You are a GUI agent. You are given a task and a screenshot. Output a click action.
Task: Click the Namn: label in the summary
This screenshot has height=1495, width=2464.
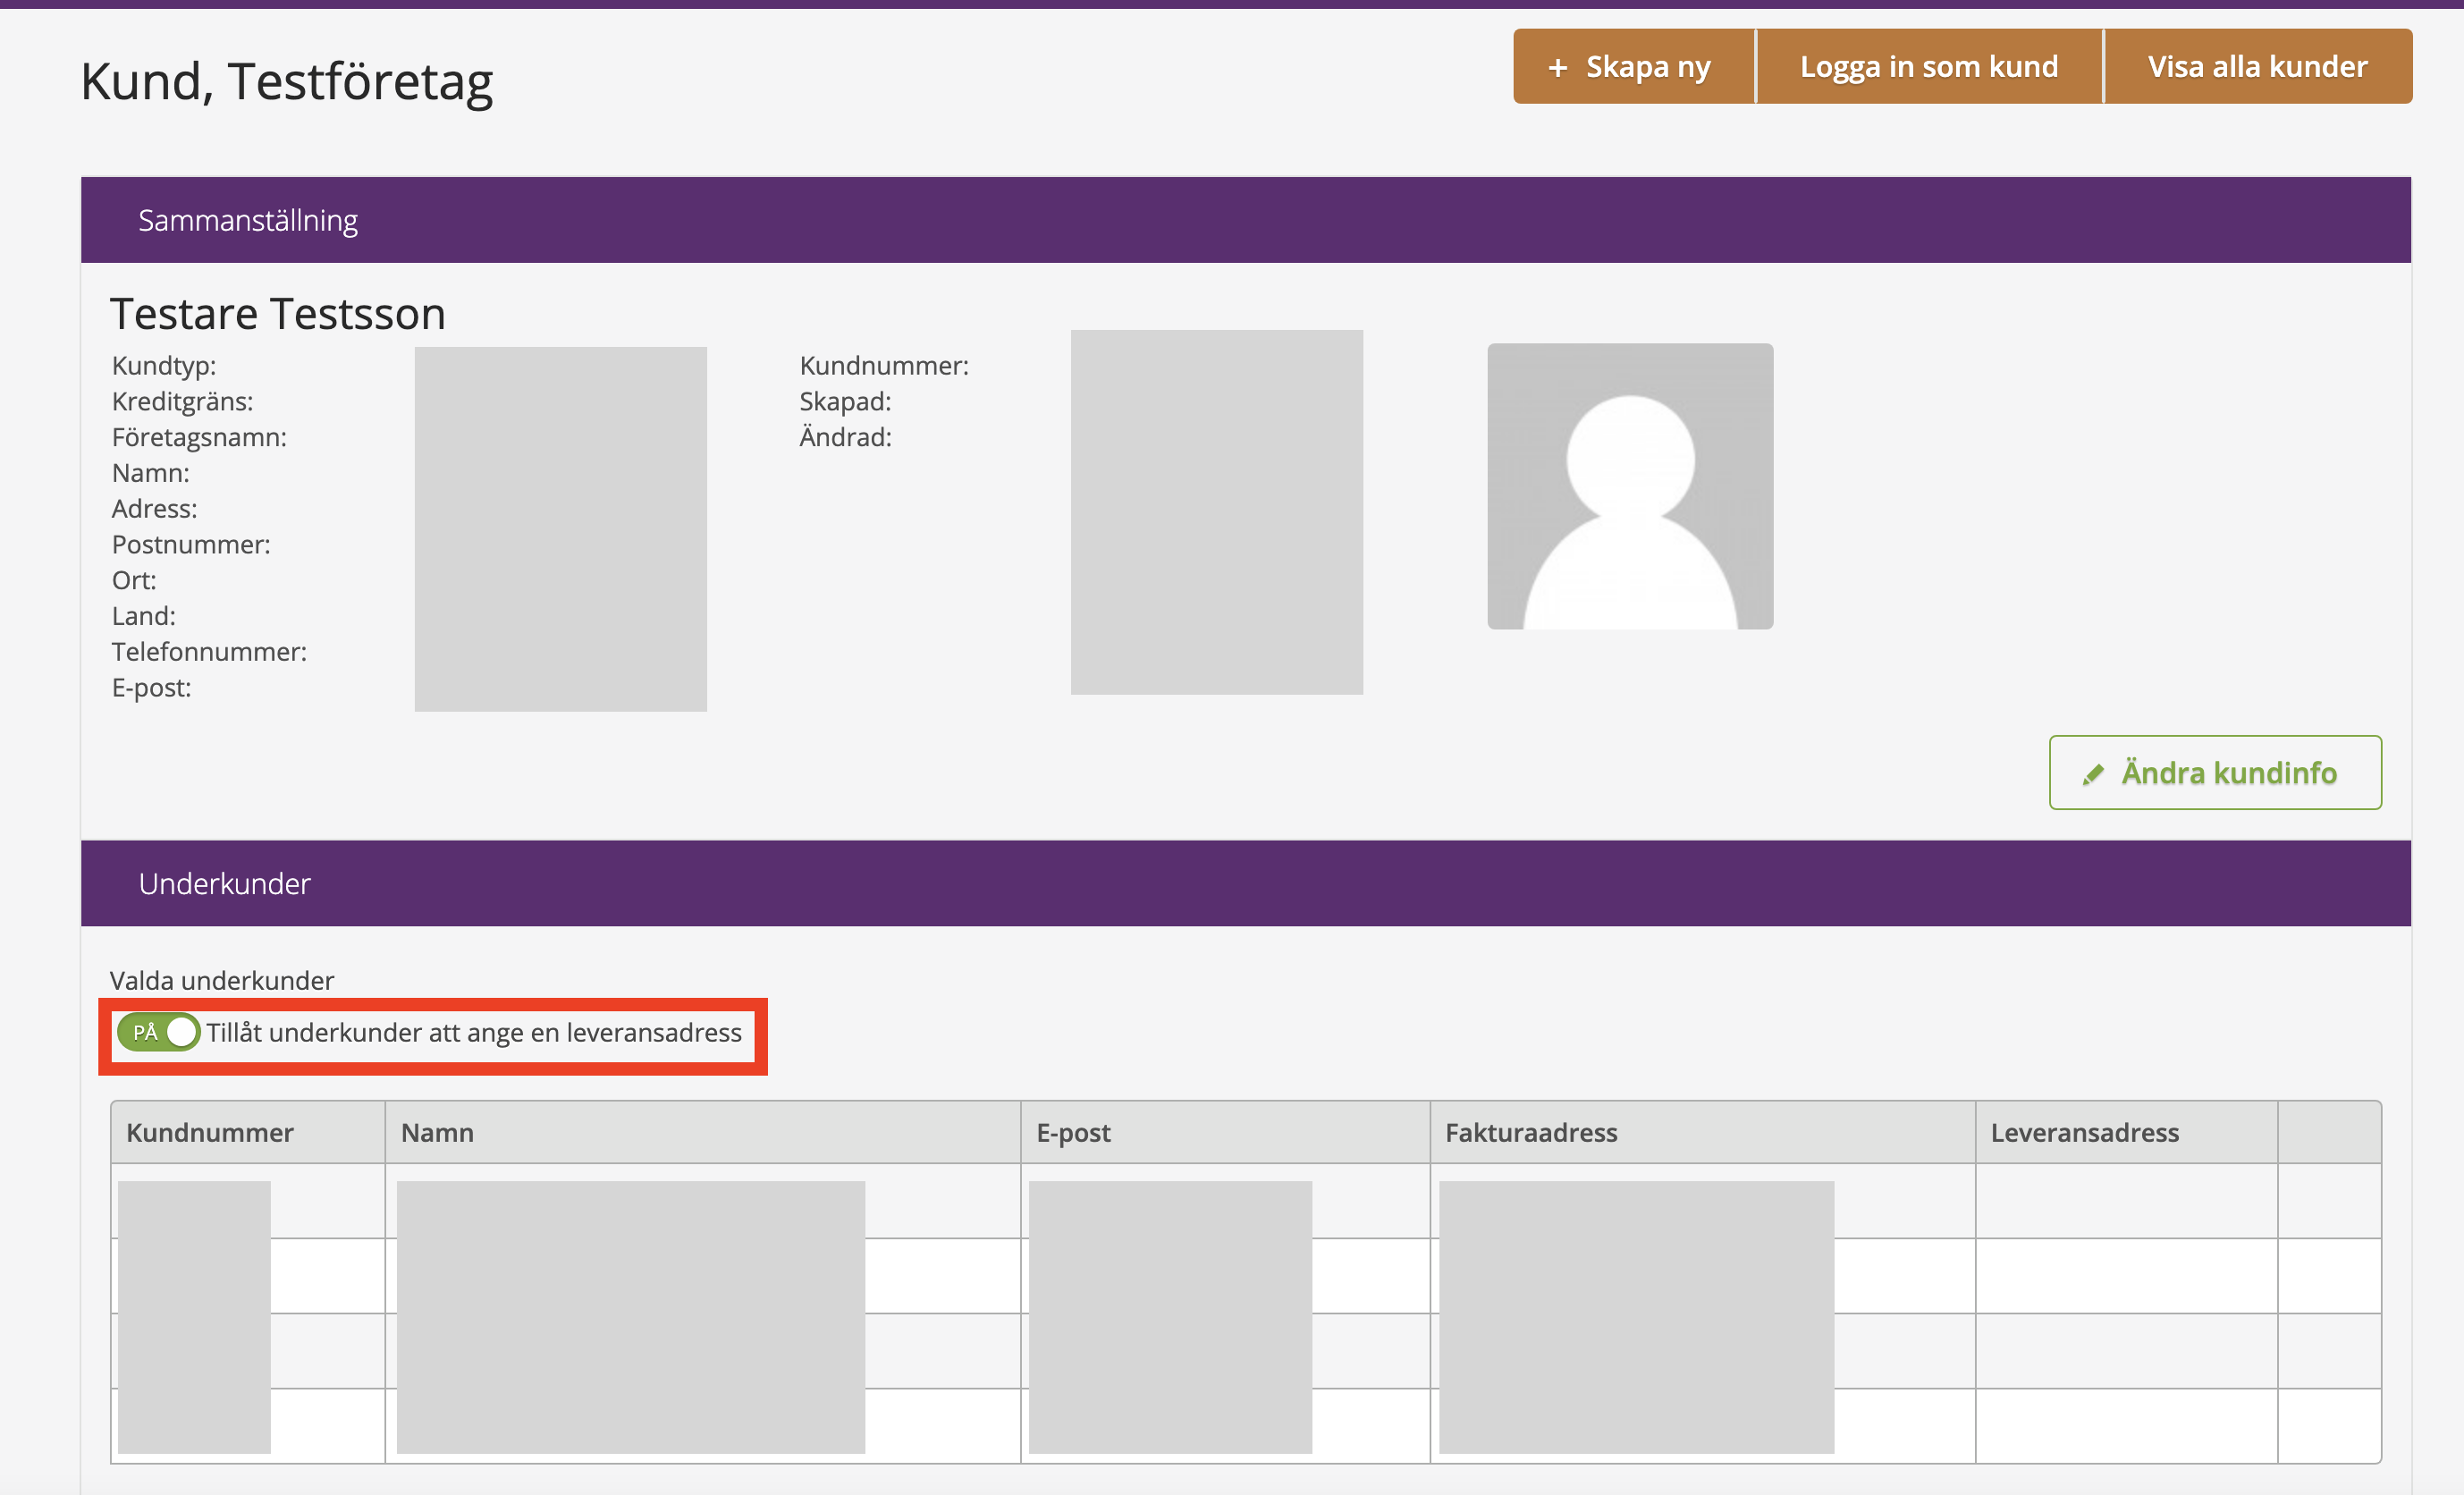(151, 473)
